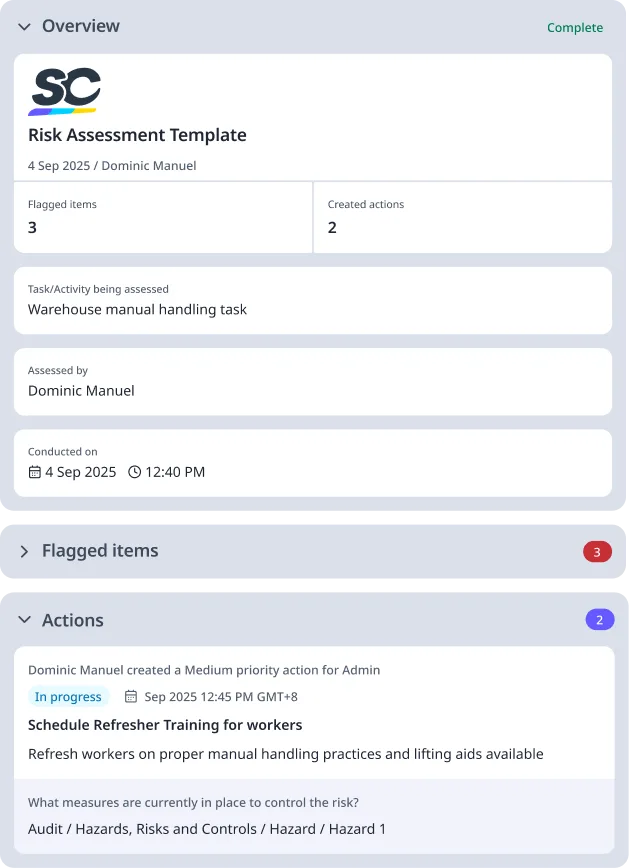Click the Risk Assessment Template title

[x=136, y=135]
